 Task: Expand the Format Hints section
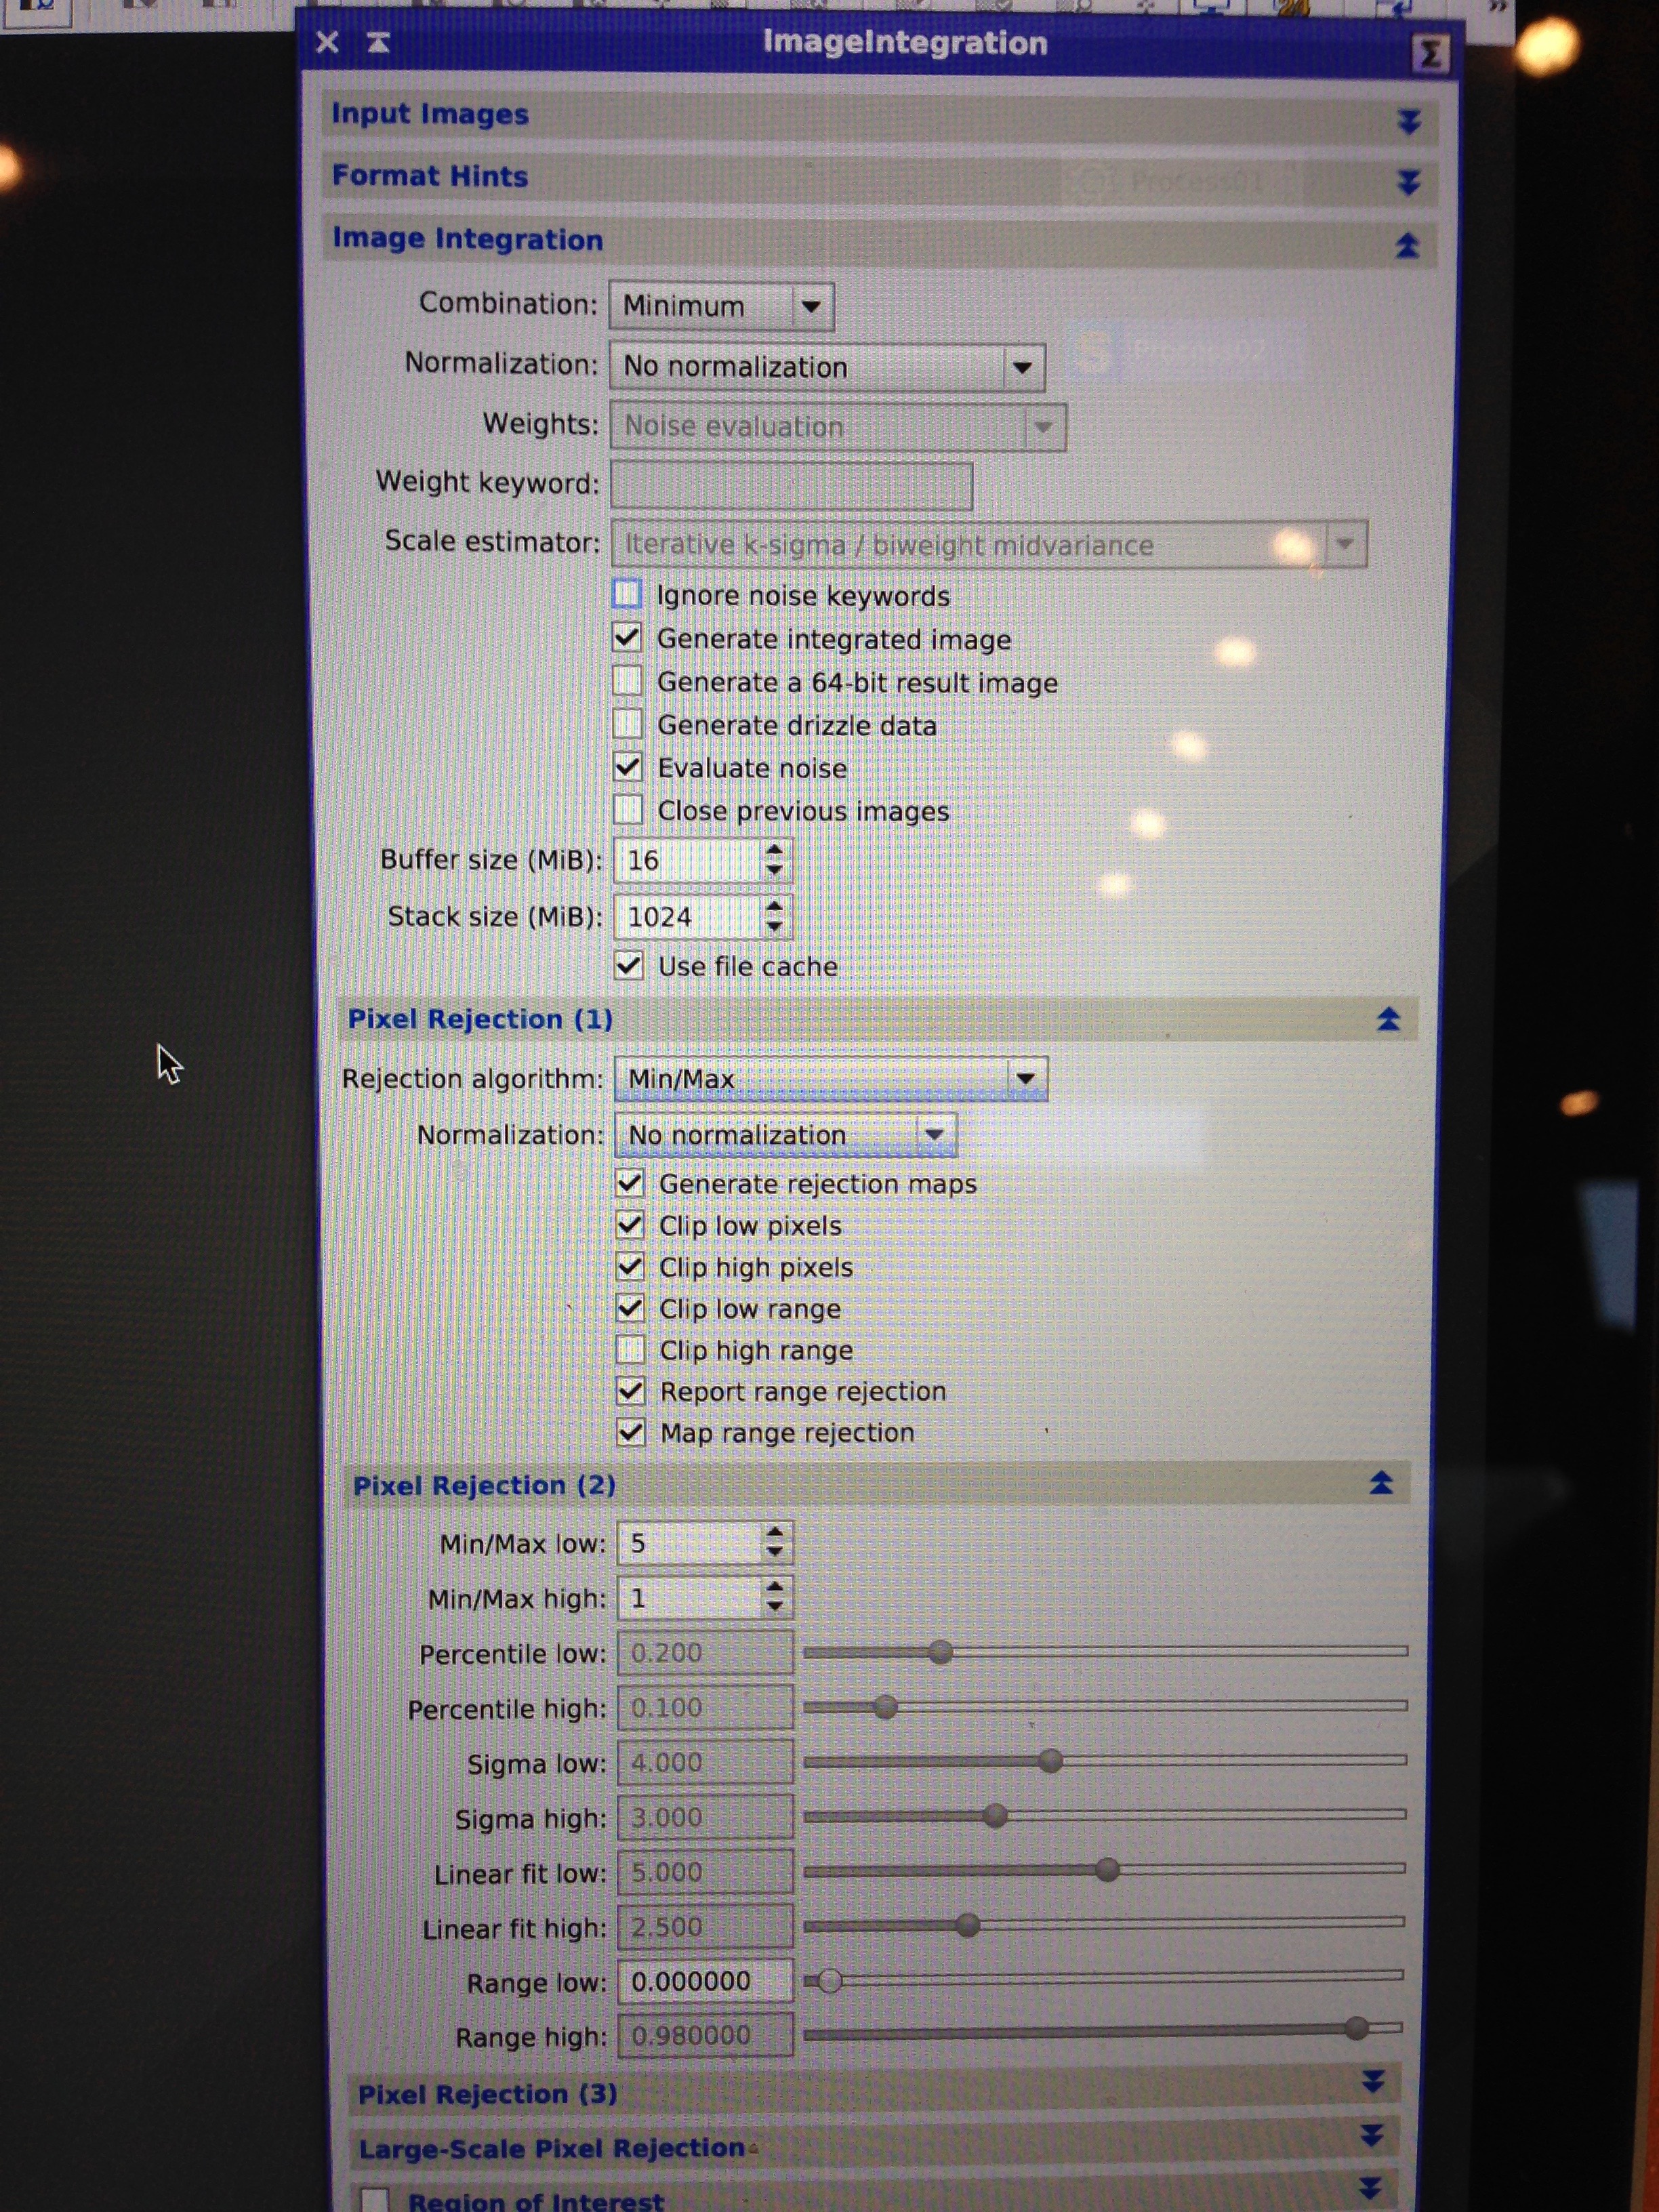pos(1408,182)
